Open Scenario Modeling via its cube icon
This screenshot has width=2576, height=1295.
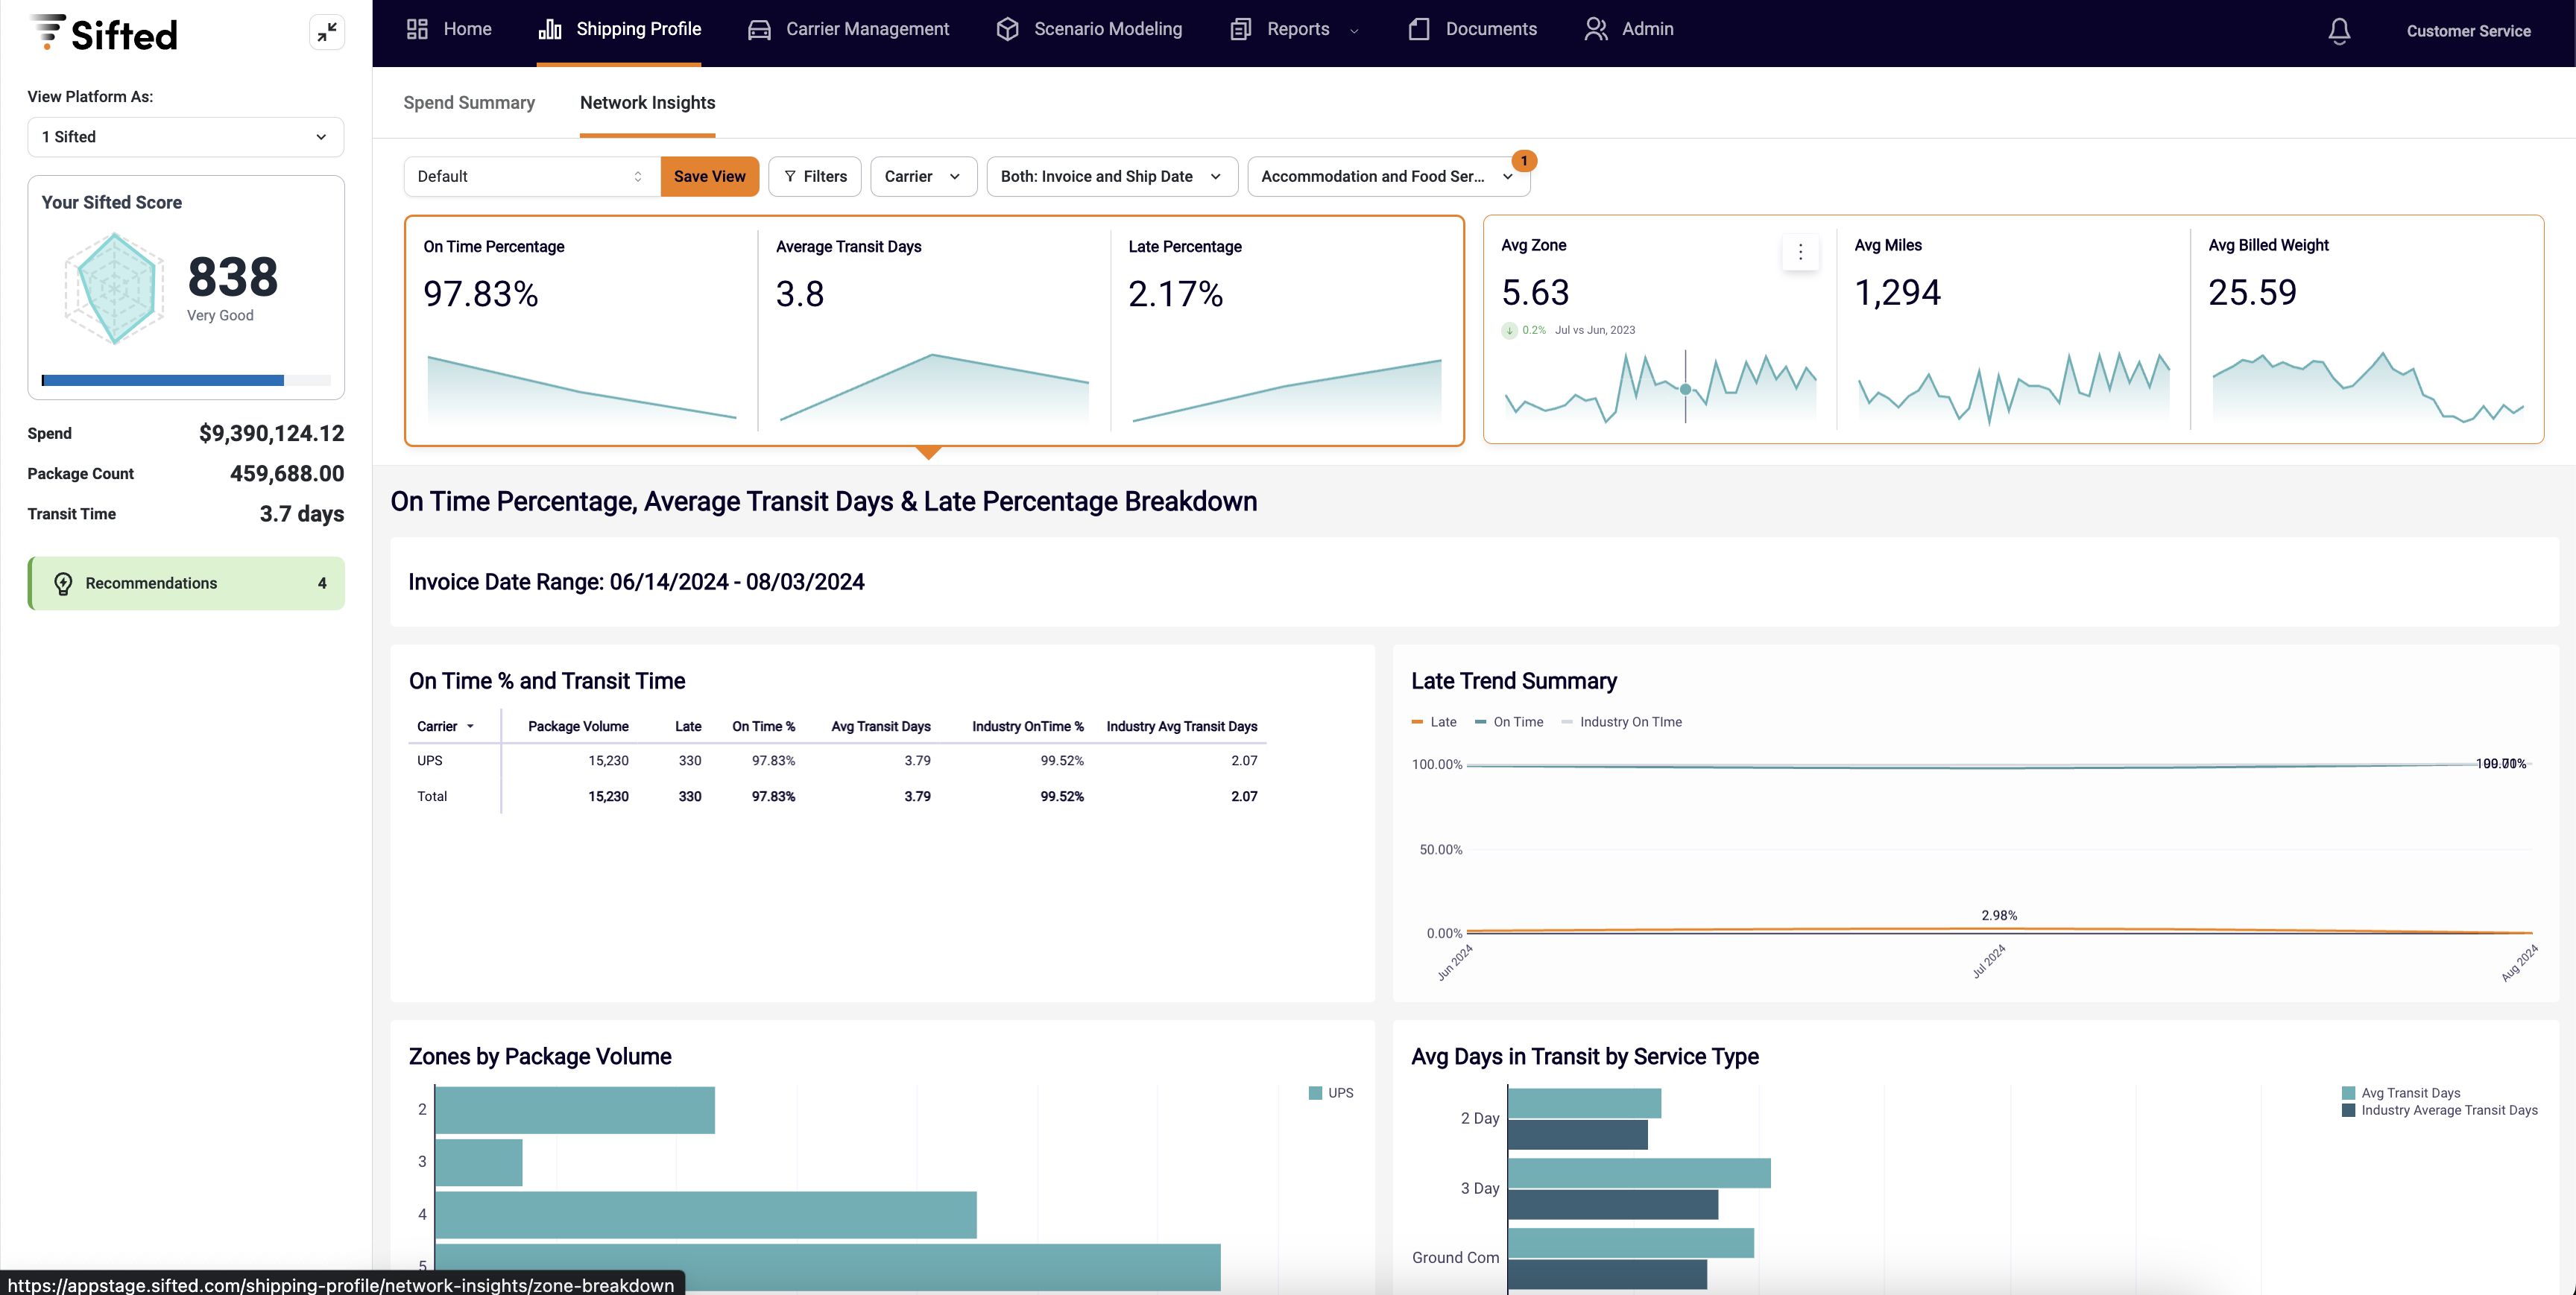coord(1006,29)
